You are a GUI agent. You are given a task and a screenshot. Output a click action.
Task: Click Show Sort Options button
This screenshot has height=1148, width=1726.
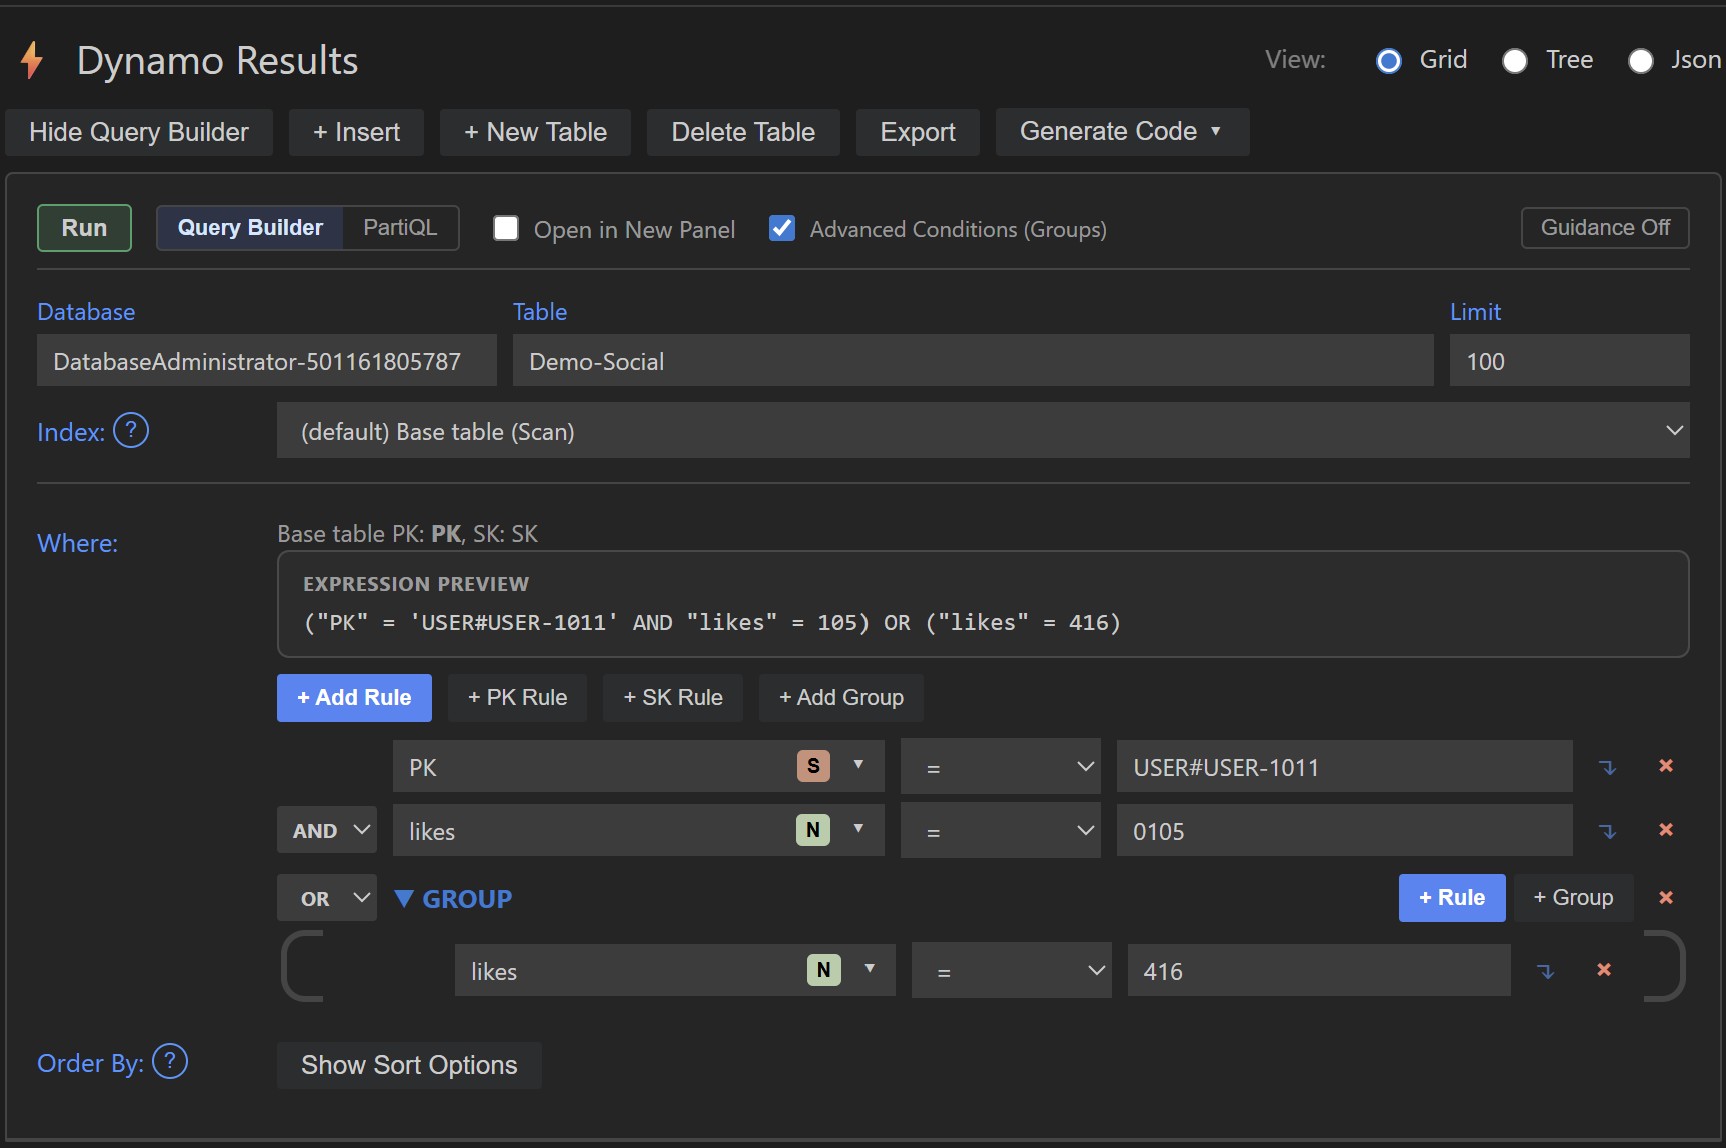pyautogui.click(x=409, y=1065)
